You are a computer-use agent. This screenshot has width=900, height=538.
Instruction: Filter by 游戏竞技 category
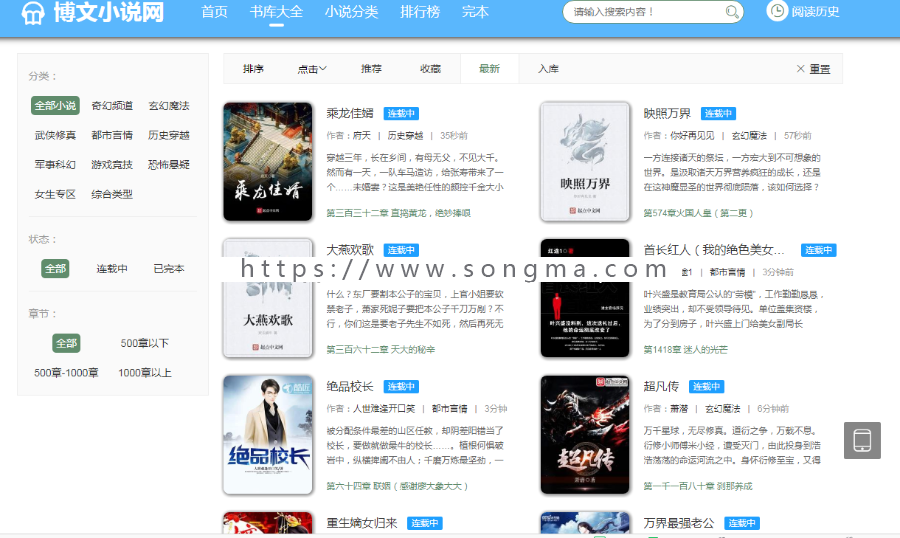(x=112, y=165)
